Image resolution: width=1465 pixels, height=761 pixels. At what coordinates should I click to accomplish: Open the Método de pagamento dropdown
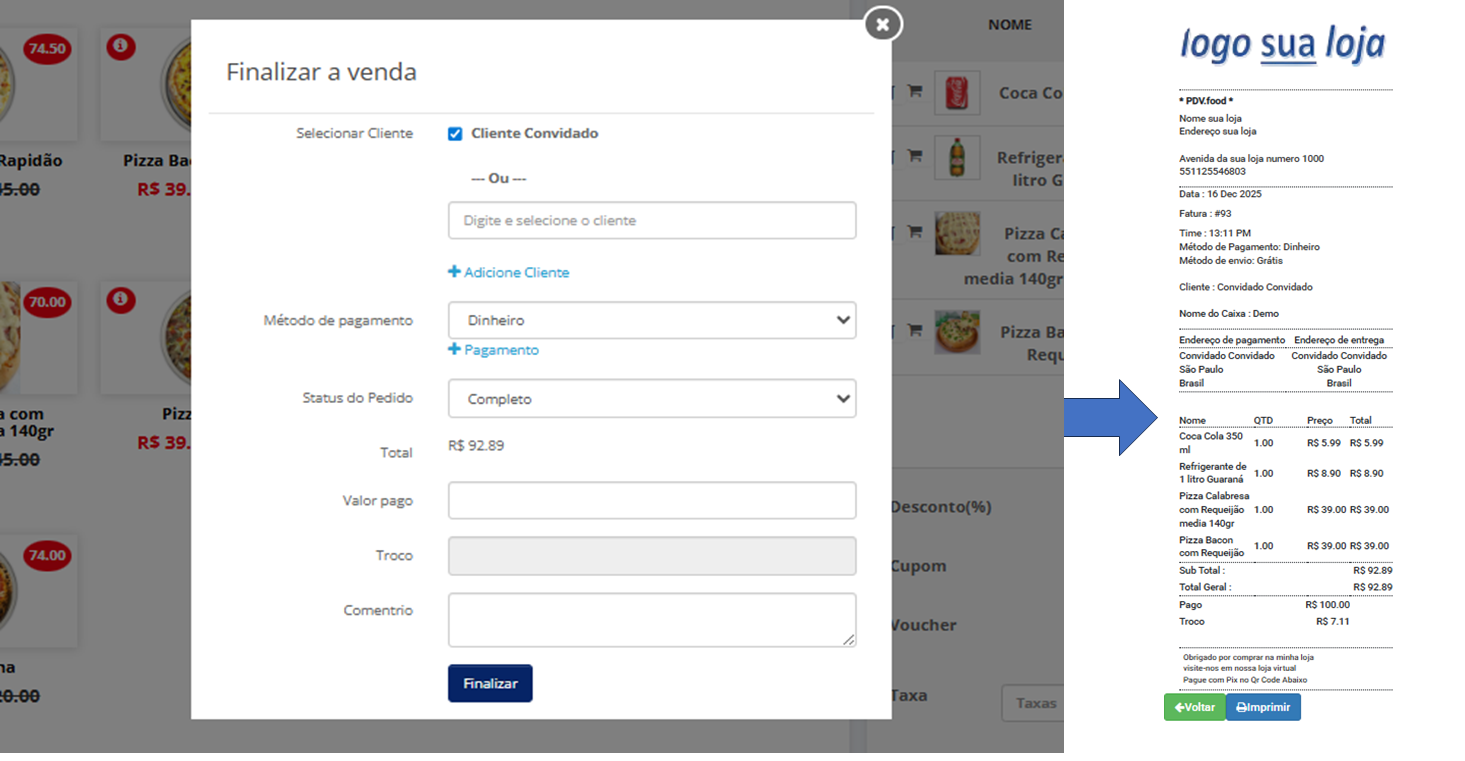point(651,321)
